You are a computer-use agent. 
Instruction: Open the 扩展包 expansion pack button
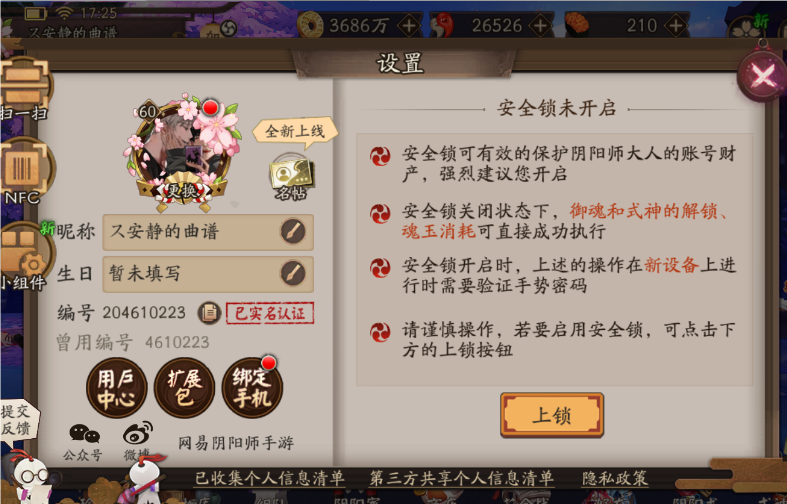point(184,388)
